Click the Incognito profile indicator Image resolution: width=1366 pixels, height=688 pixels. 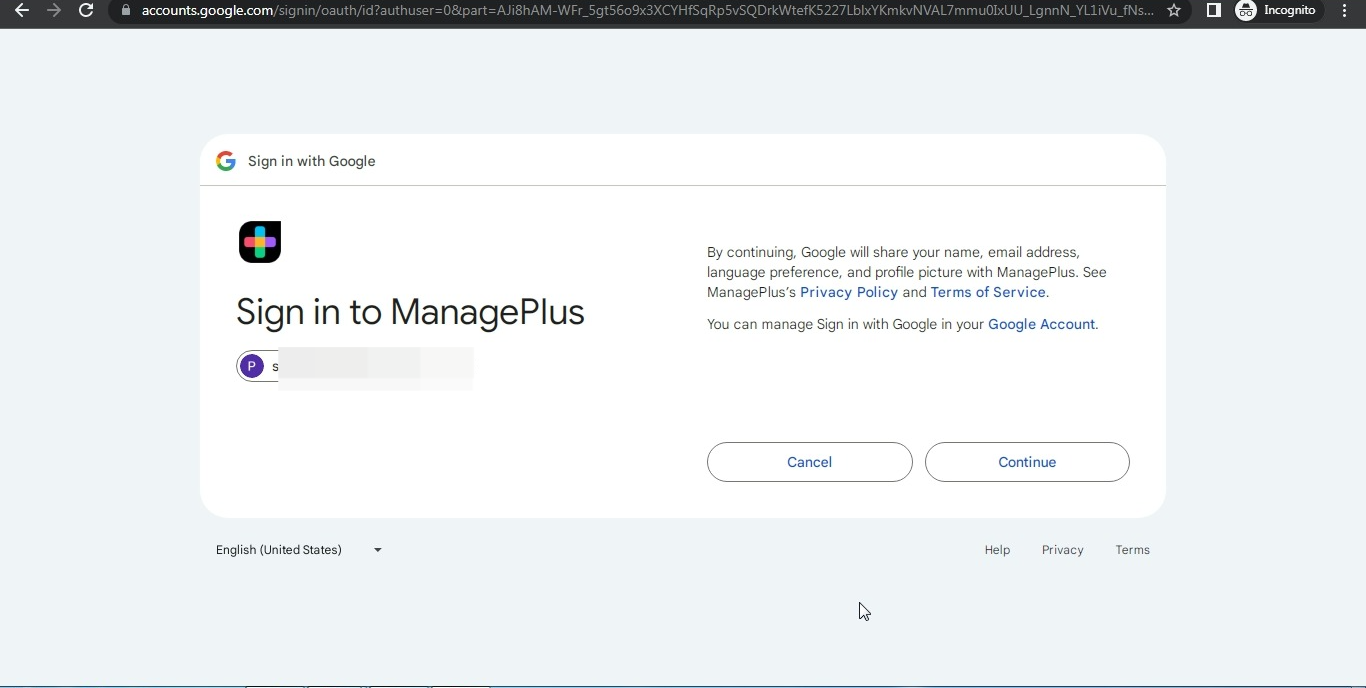pyautogui.click(x=1276, y=10)
